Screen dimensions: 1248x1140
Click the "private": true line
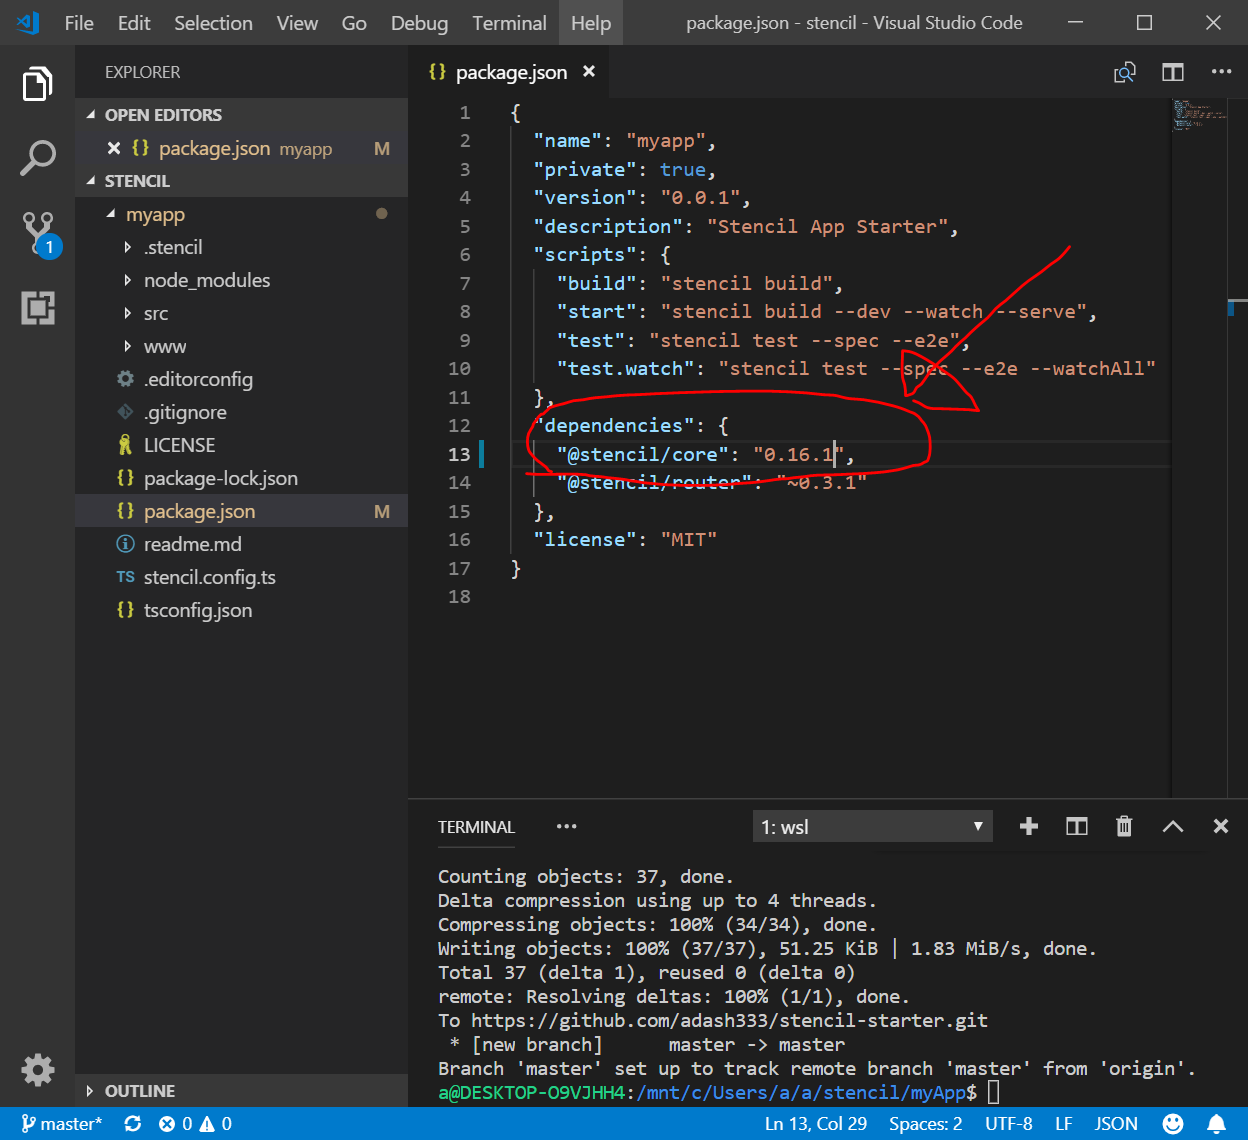[625, 169]
